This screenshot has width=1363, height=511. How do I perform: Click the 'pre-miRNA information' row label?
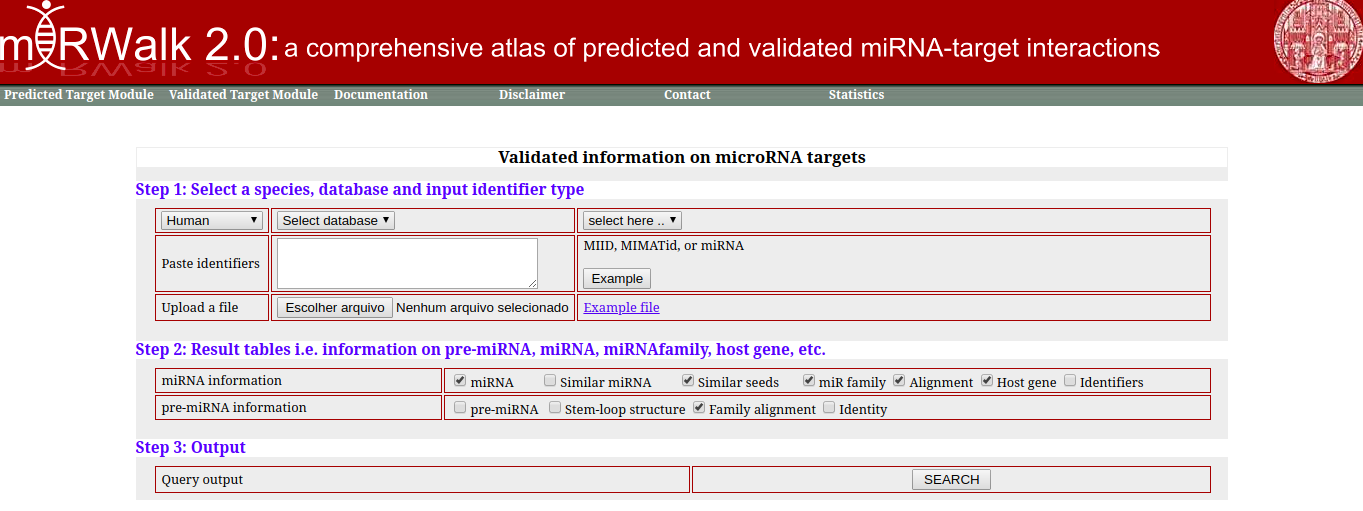[234, 408]
